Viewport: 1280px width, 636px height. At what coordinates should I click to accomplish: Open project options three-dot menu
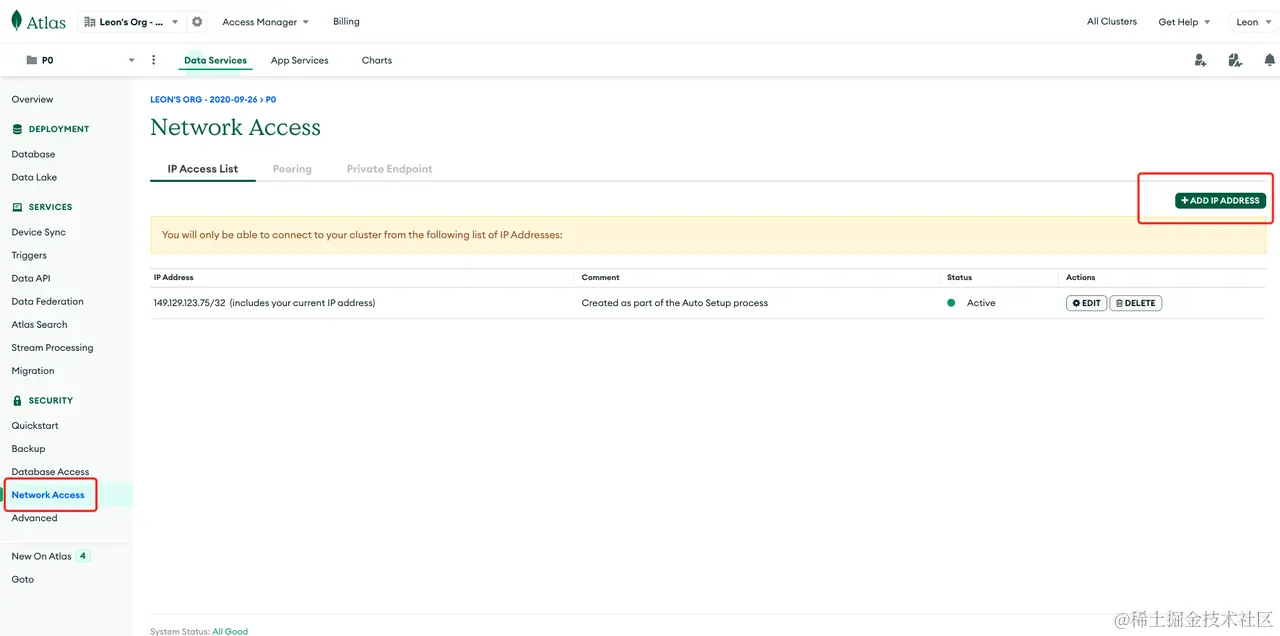click(x=153, y=60)
